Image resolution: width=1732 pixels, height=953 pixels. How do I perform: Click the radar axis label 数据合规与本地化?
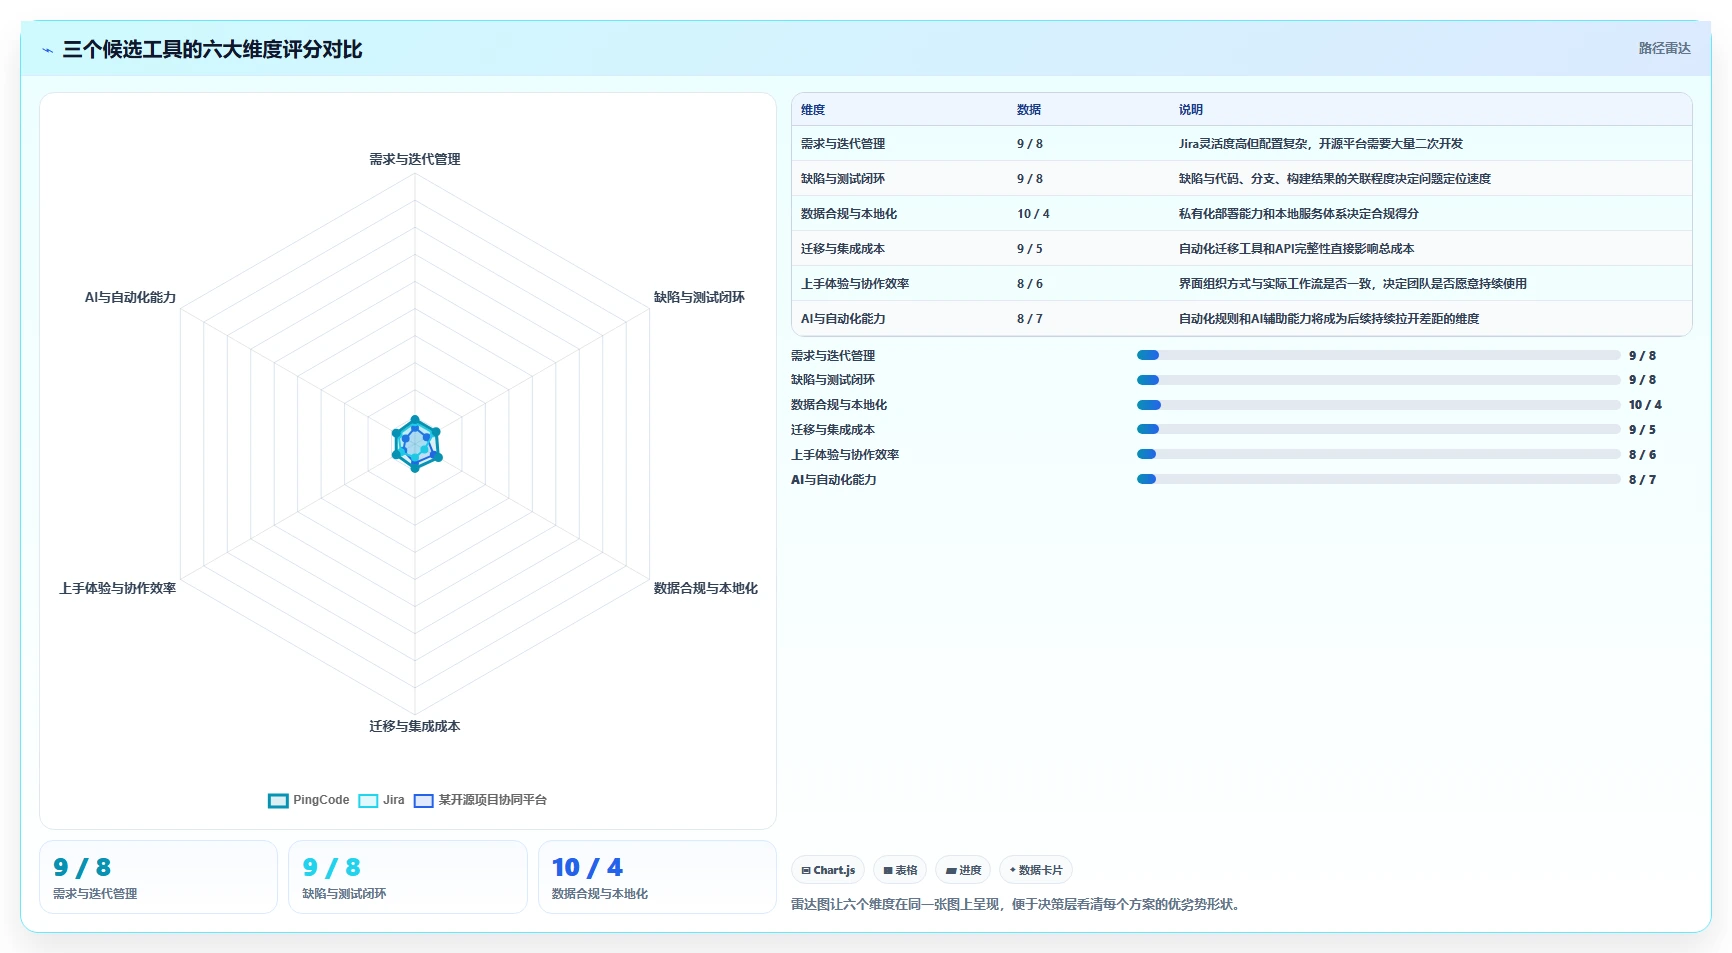click(x=706, y=588)
